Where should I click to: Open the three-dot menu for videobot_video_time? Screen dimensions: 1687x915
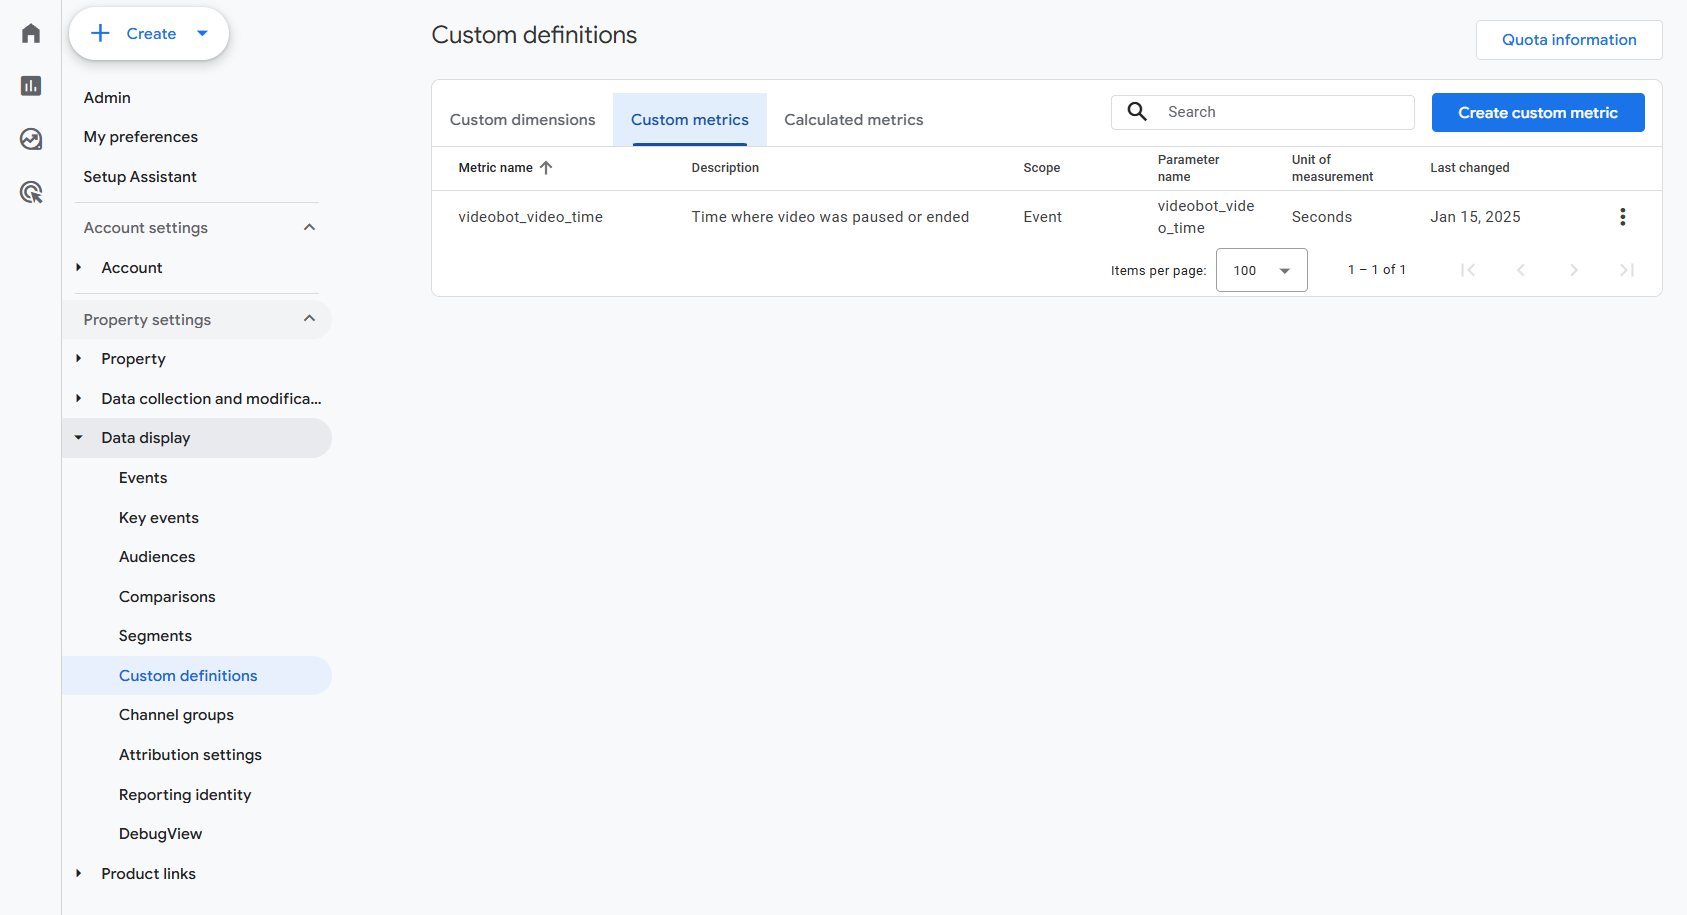(1622, 216)
